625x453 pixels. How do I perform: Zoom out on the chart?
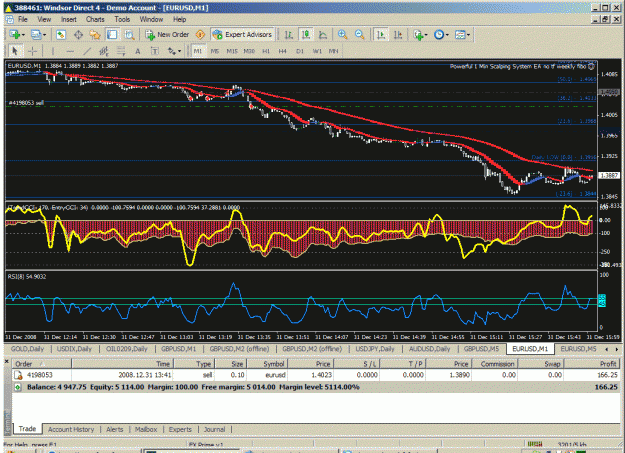click(x=360, y=35)
